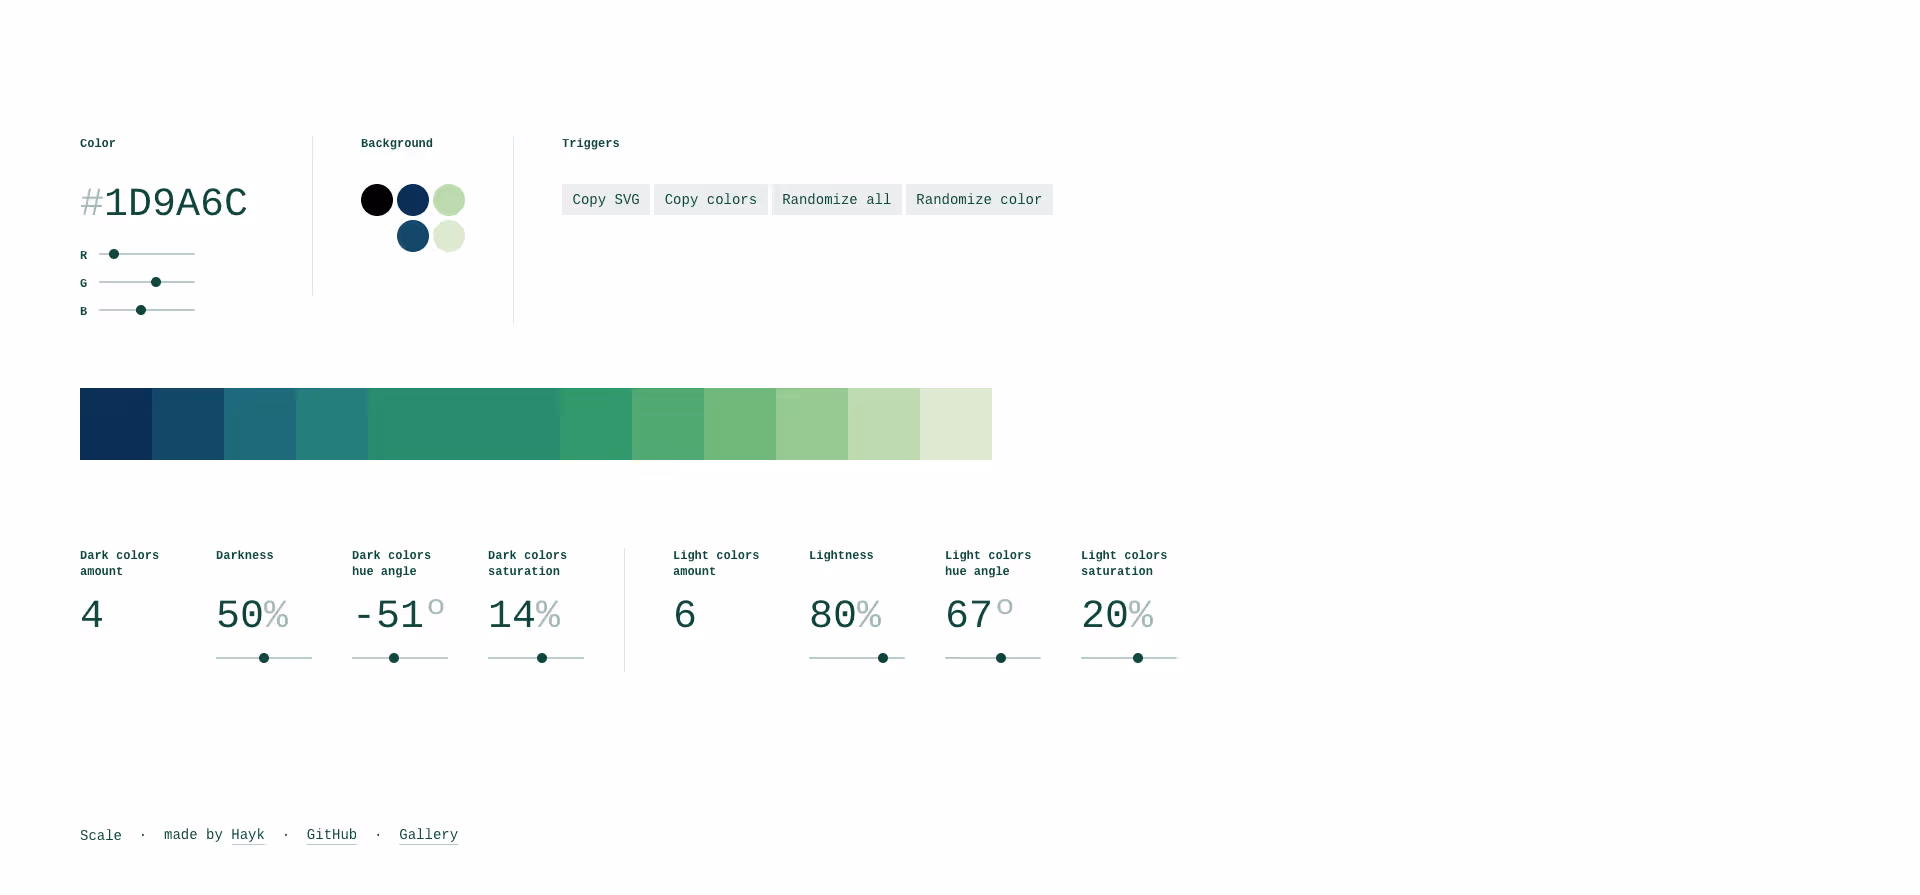Click the Light colors saturation value 20%
The image size is (1920, 895).
[1117, 615]
